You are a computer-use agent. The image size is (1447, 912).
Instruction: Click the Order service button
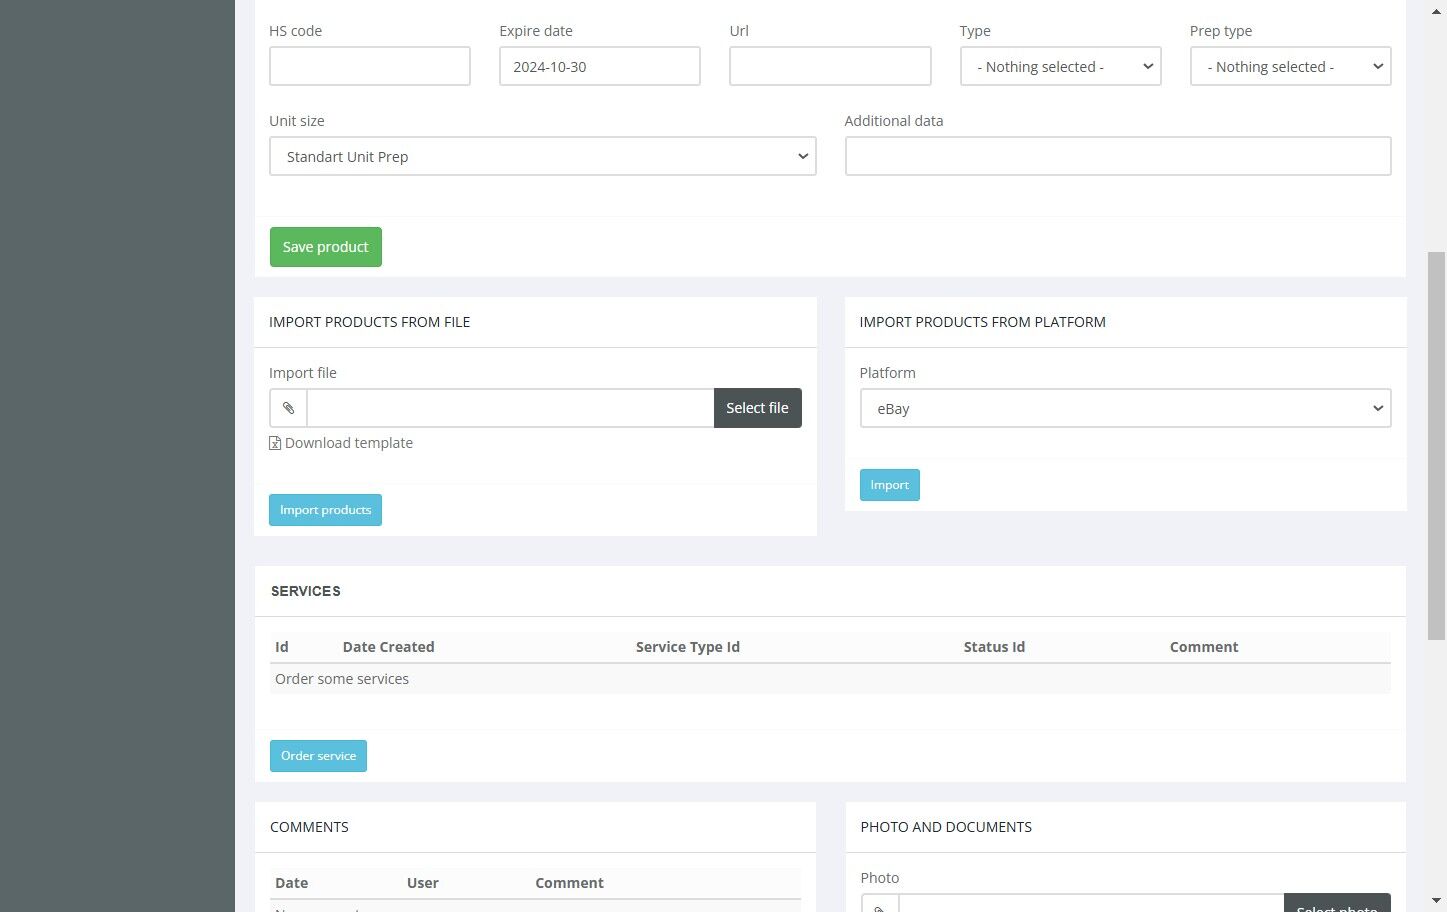318,756
